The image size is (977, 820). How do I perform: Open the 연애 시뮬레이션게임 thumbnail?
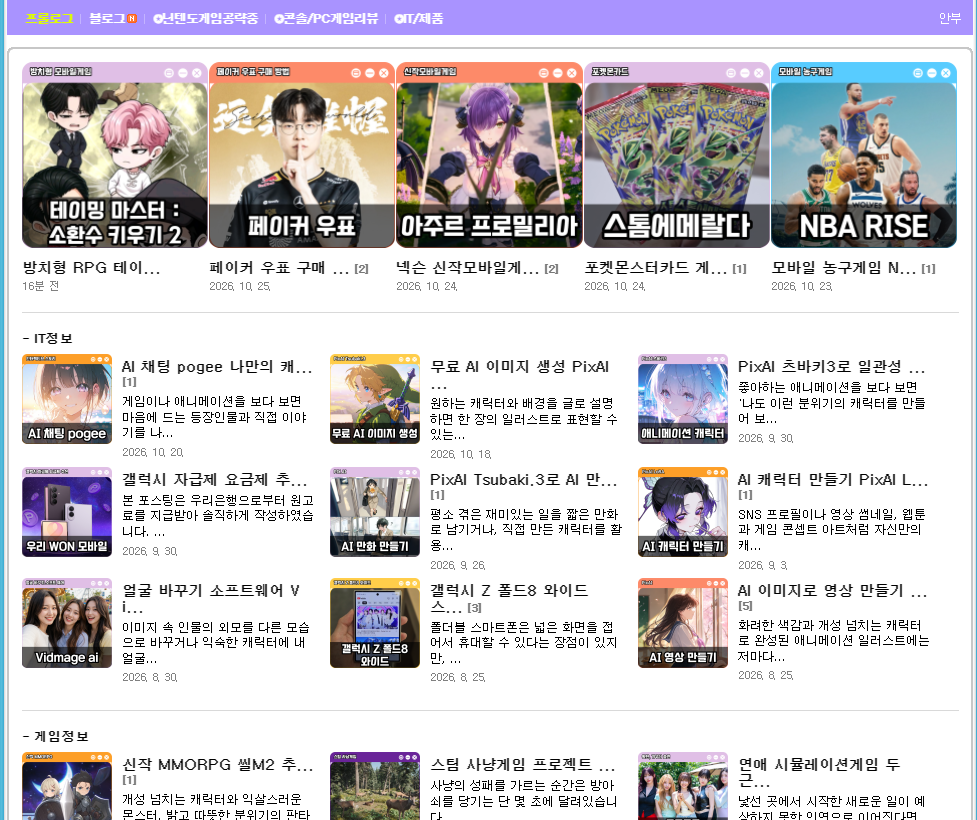(683, 786)
